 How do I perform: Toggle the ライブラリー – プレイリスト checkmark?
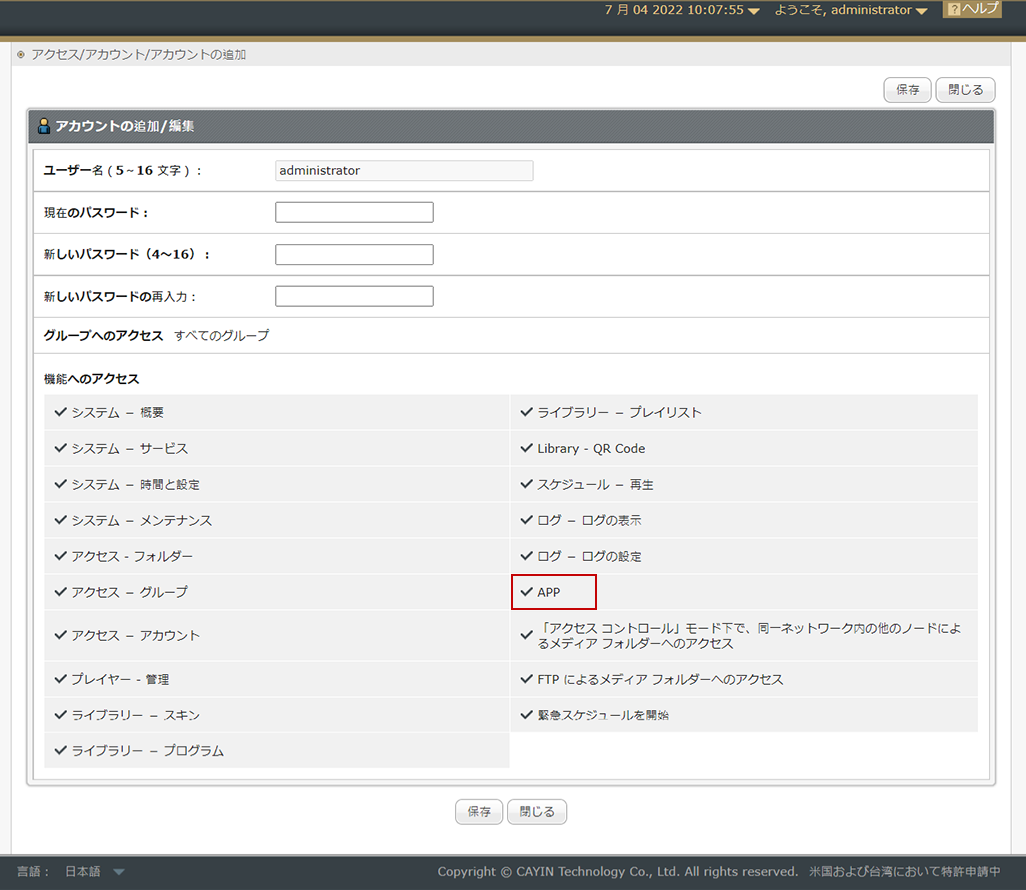click(x=527, y=412)
